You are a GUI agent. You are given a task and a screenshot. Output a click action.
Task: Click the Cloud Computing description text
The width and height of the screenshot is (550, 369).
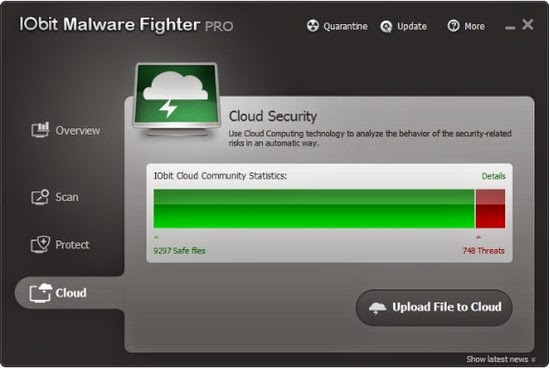[x=370, y=138]
